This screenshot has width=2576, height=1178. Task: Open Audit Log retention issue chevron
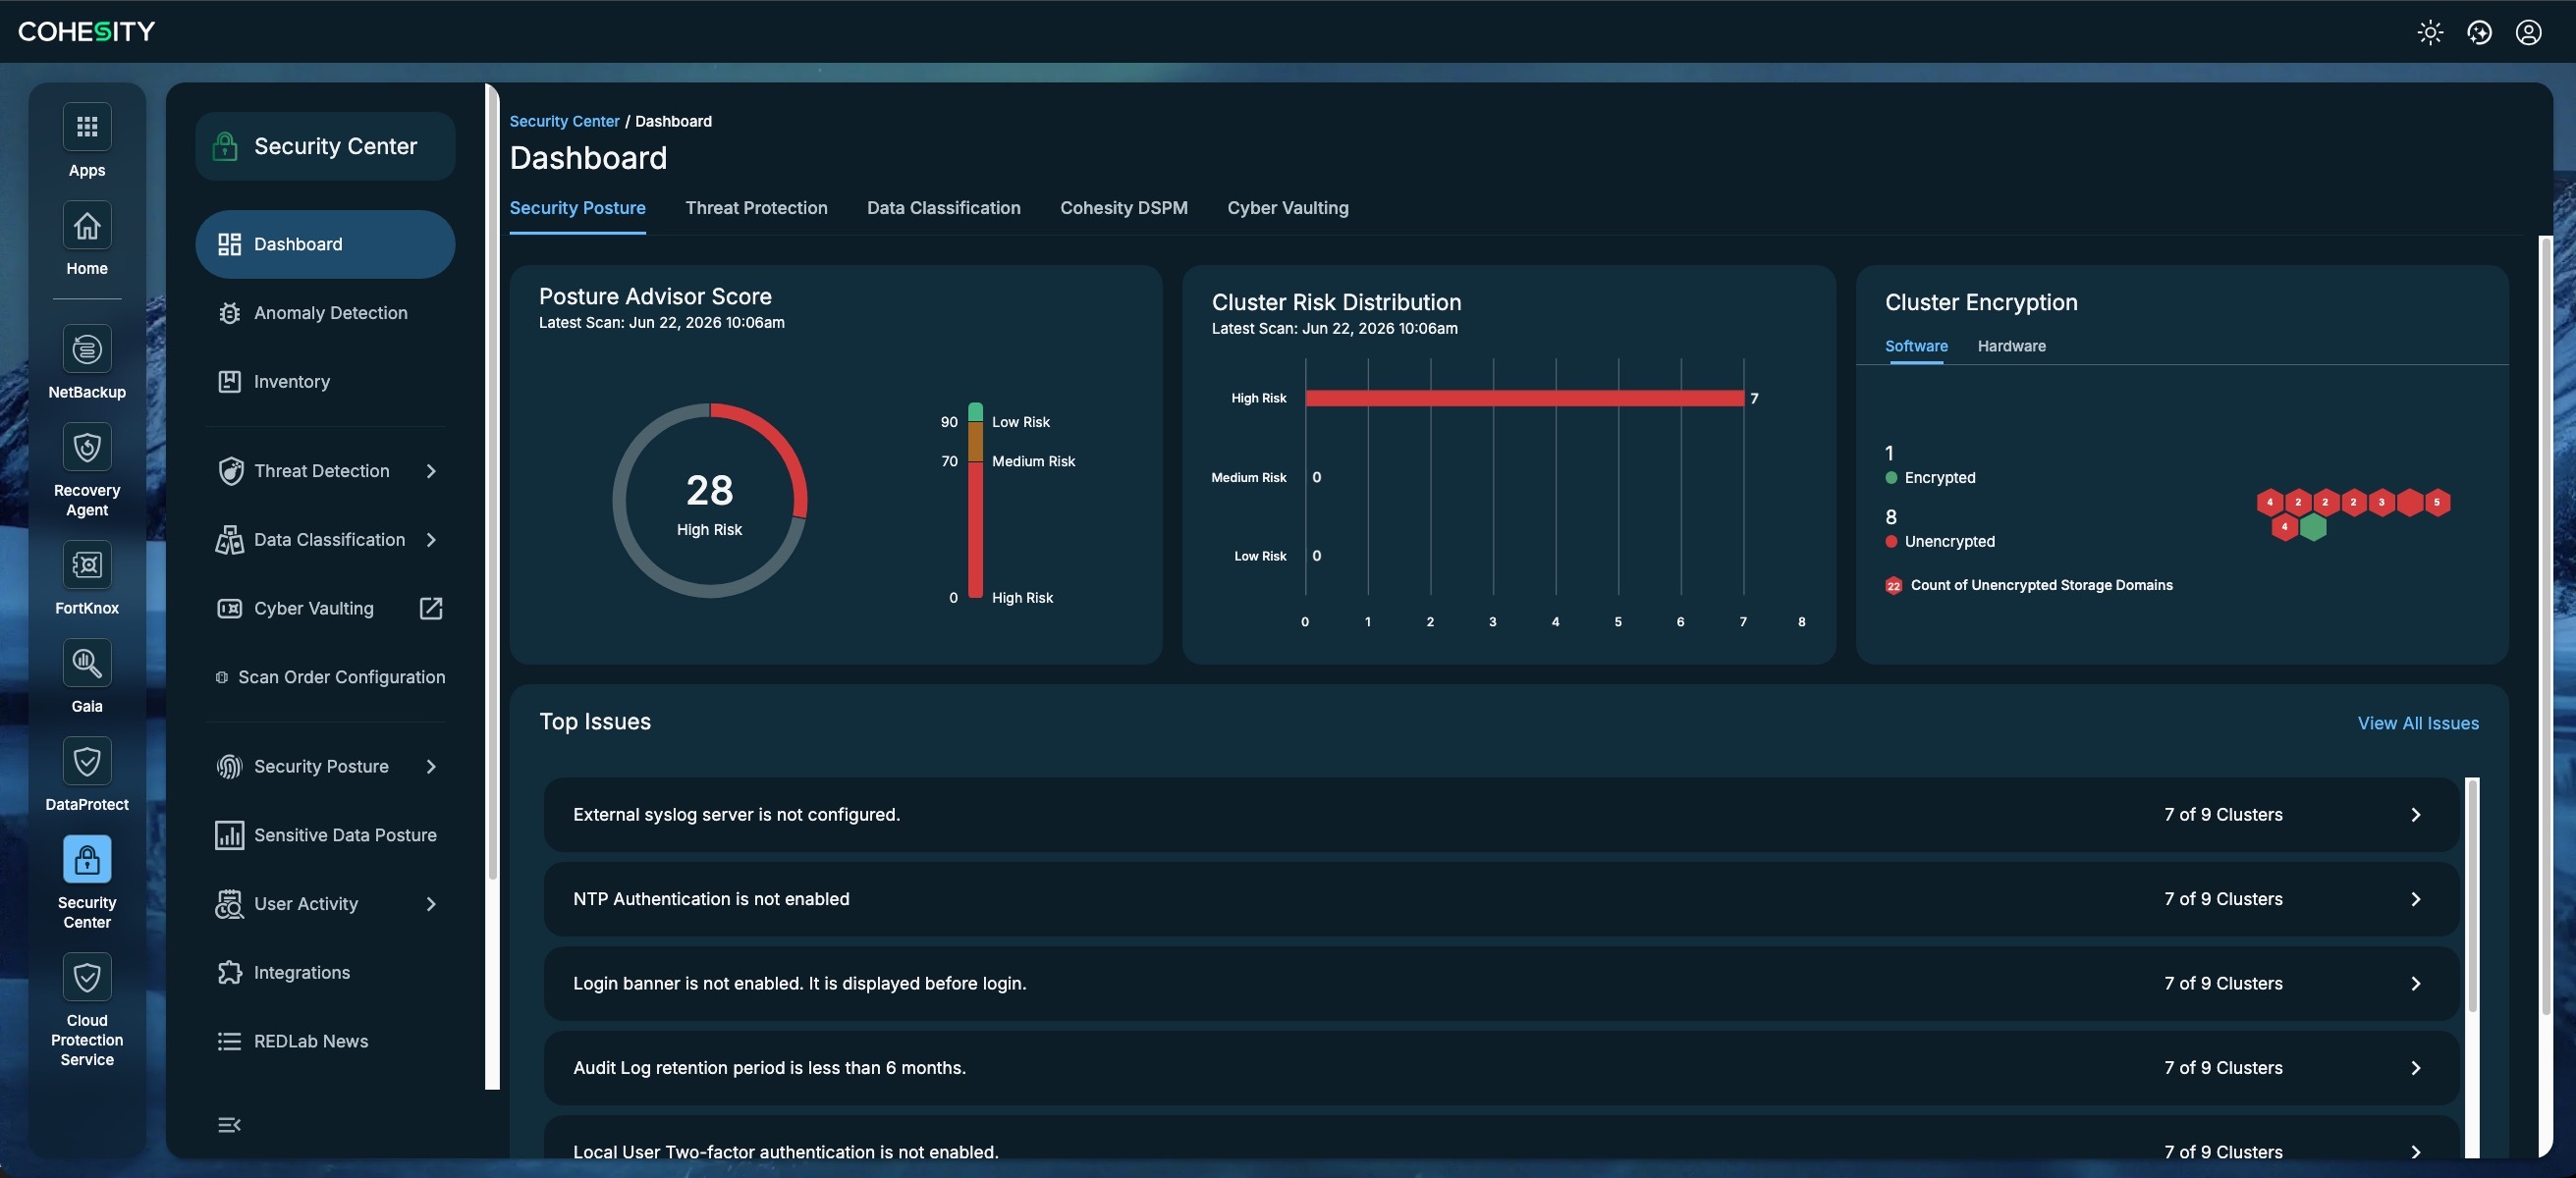pyautogui.click(x=2415, y=1068)
